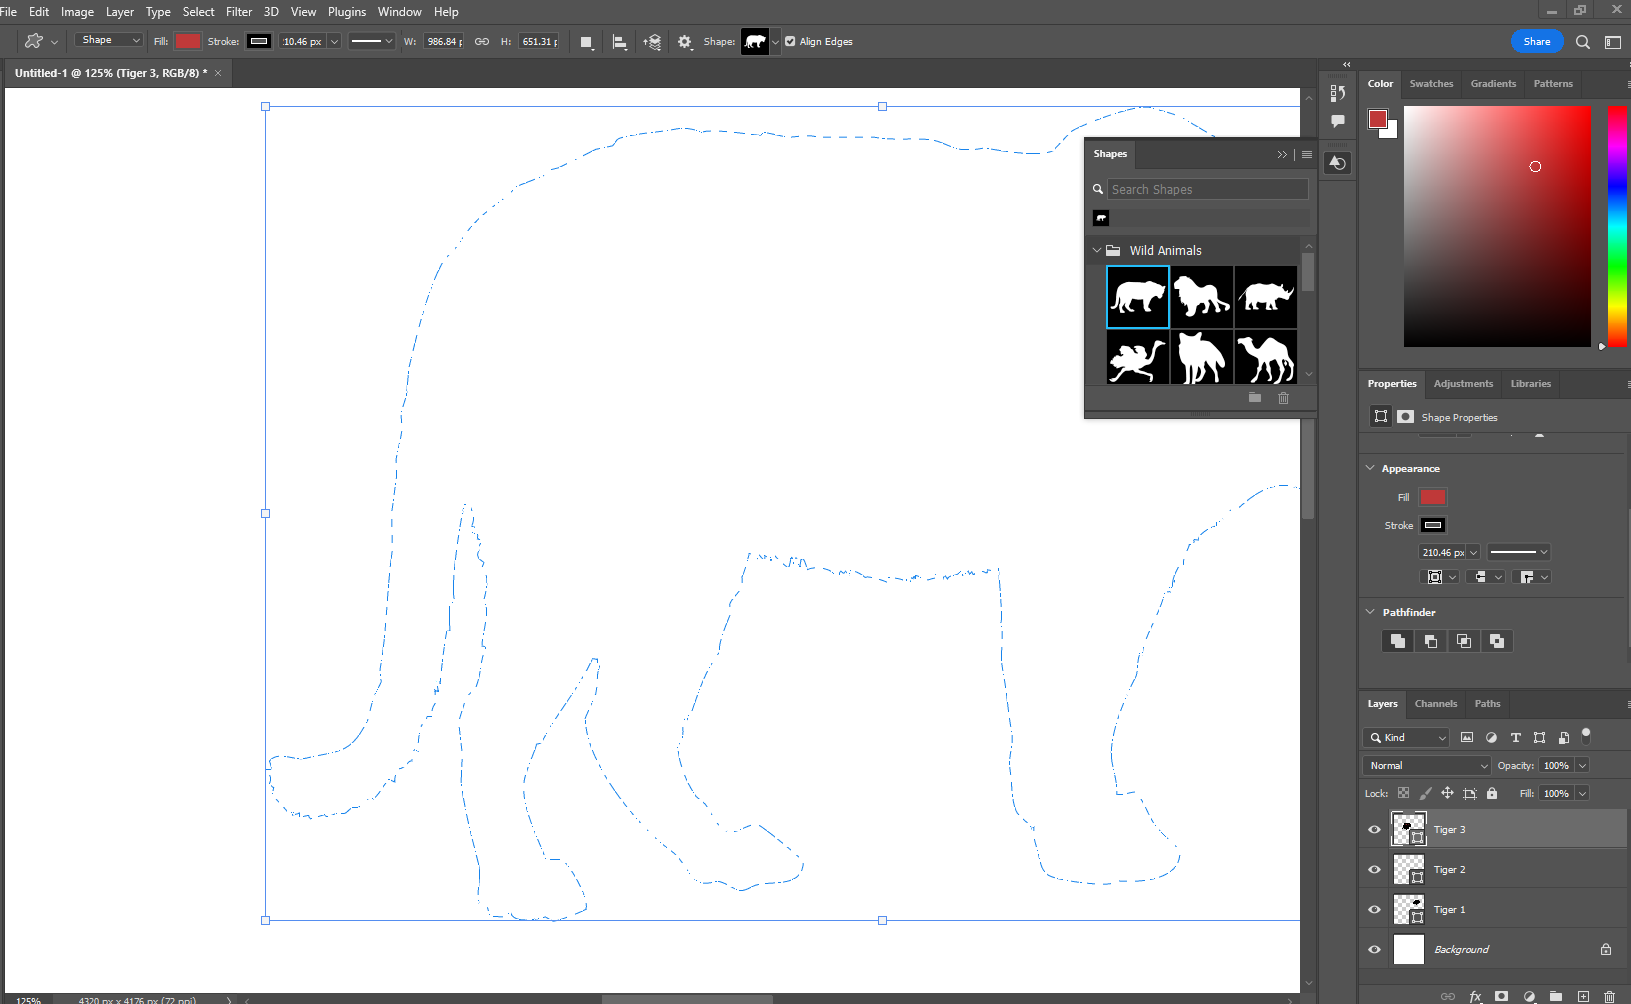
Task: Click the Share button
Action: [1537, 41]
